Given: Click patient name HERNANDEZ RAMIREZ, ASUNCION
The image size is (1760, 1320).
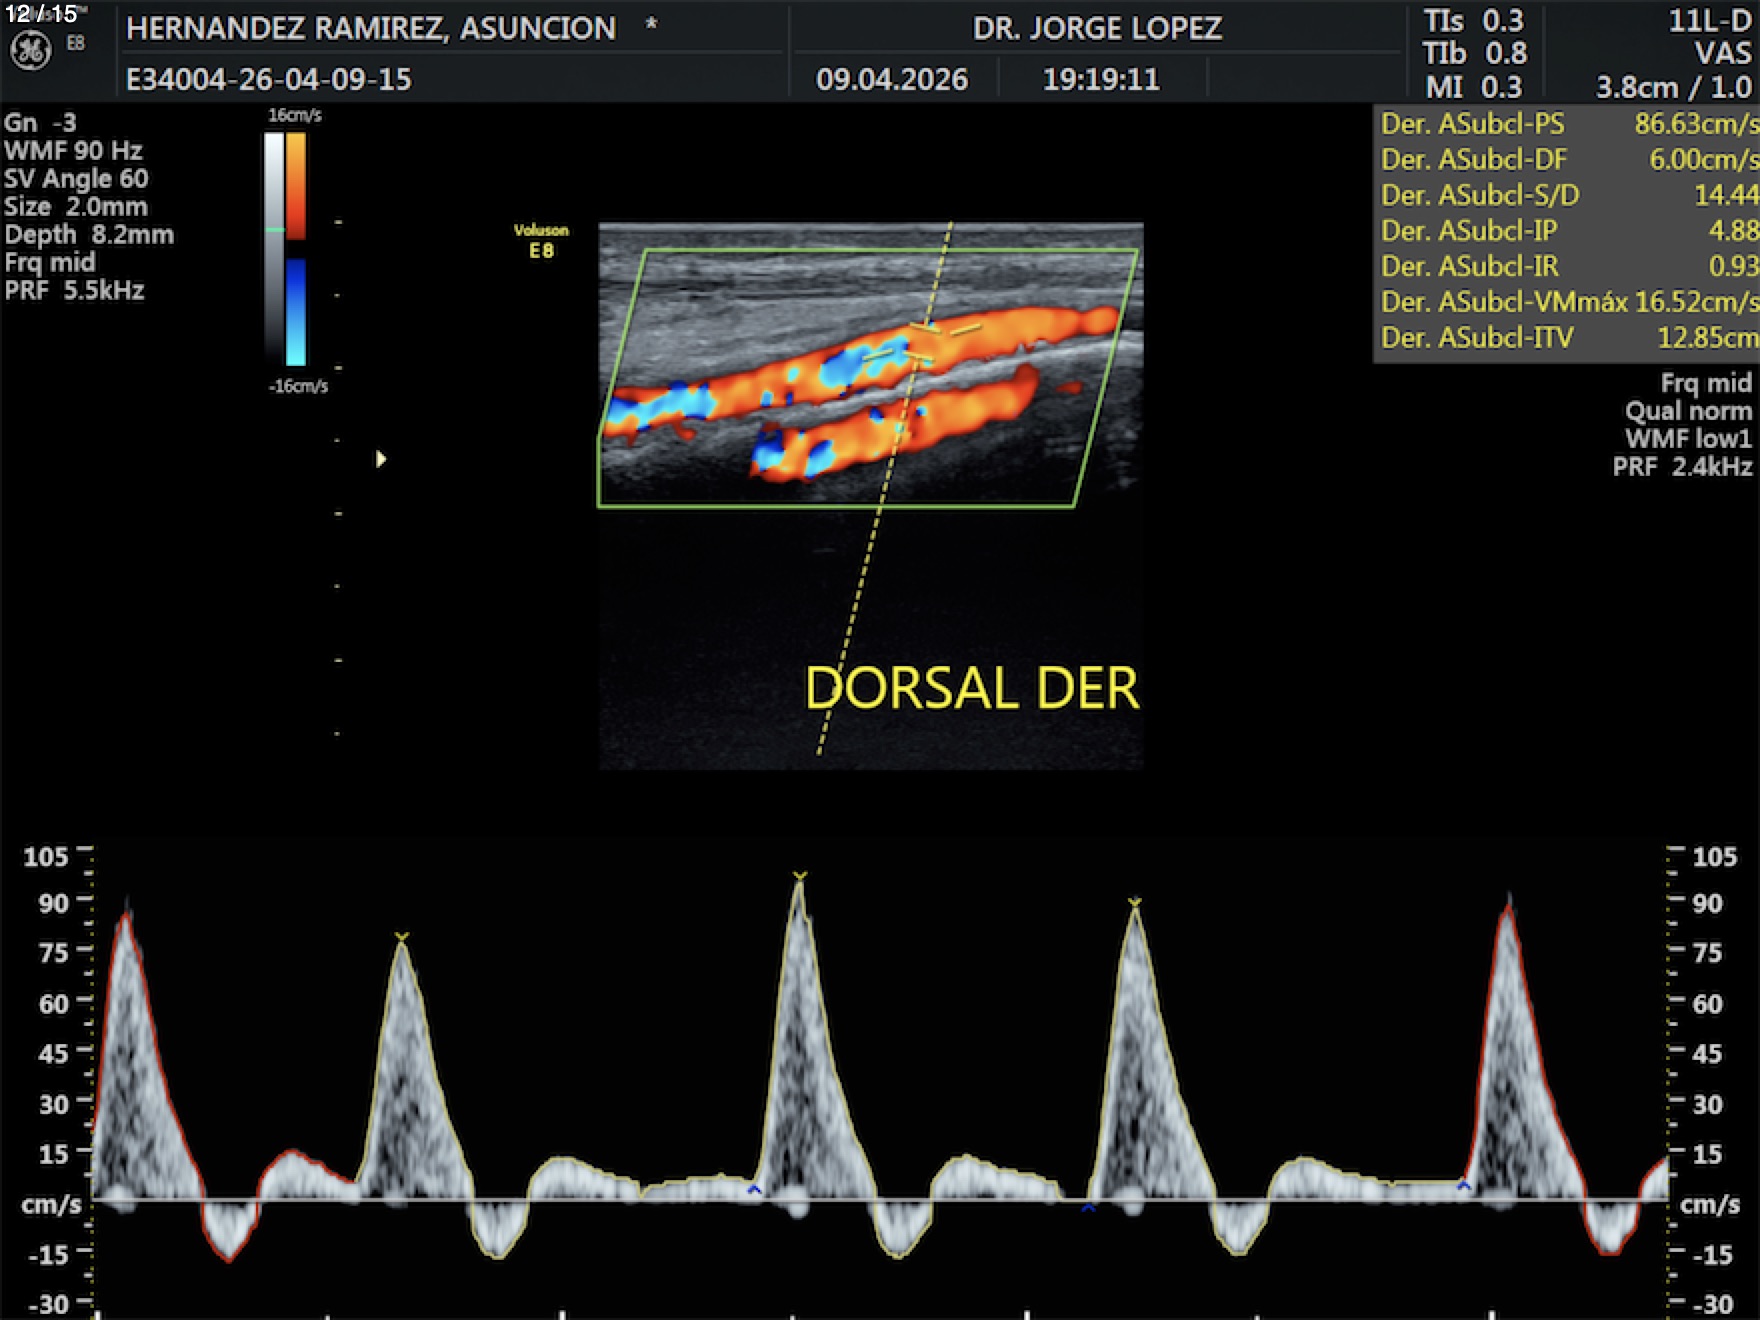Looking at the screenshot, I should click(x=371, y=28).
